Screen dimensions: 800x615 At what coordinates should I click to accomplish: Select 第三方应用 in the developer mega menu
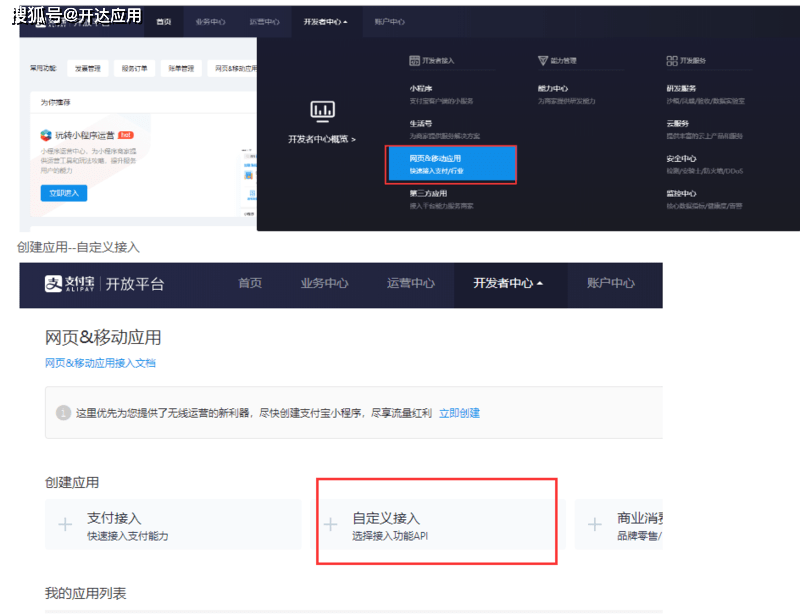click(x=428, y=193)
